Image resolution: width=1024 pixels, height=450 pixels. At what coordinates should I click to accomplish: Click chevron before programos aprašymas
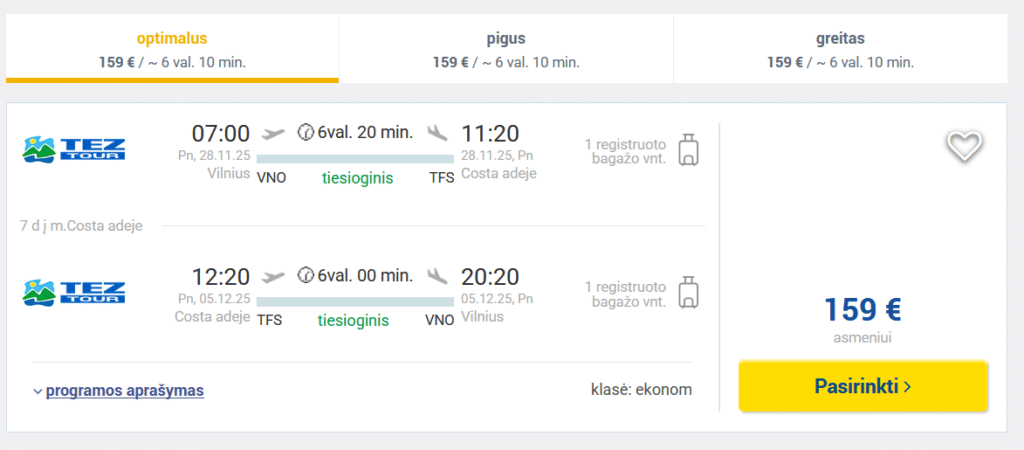37,392
